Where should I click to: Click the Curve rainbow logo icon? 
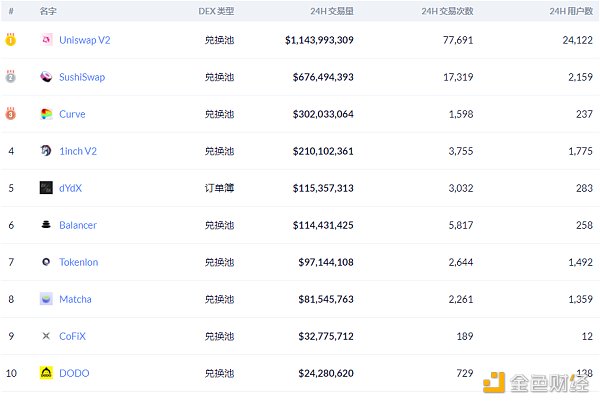point(46,114)
